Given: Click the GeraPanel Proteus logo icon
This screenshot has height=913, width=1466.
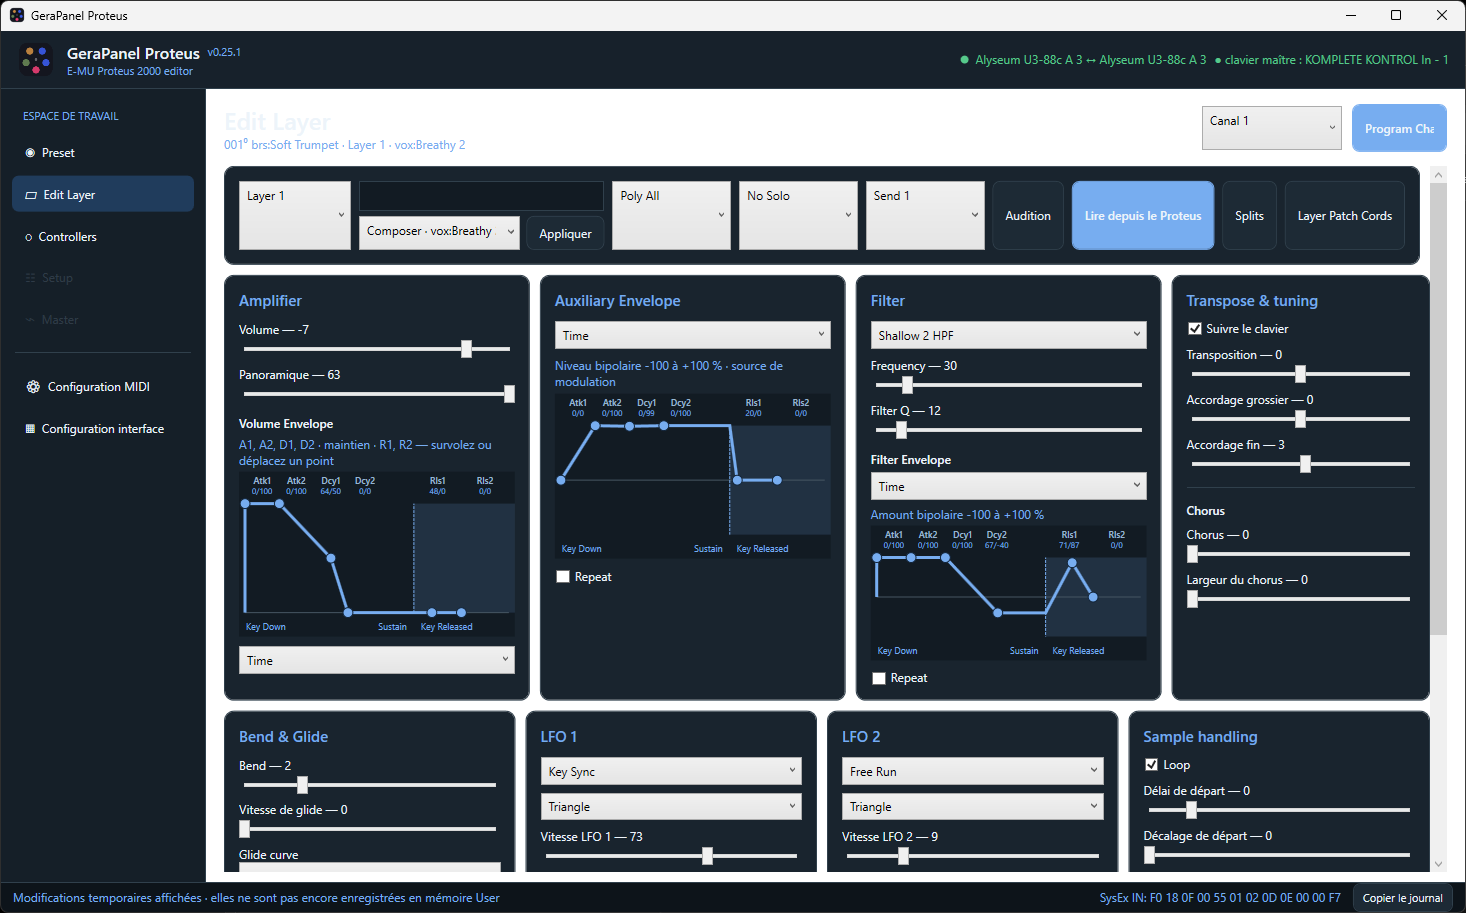Looking at the screenshot, I should [36, 60].
